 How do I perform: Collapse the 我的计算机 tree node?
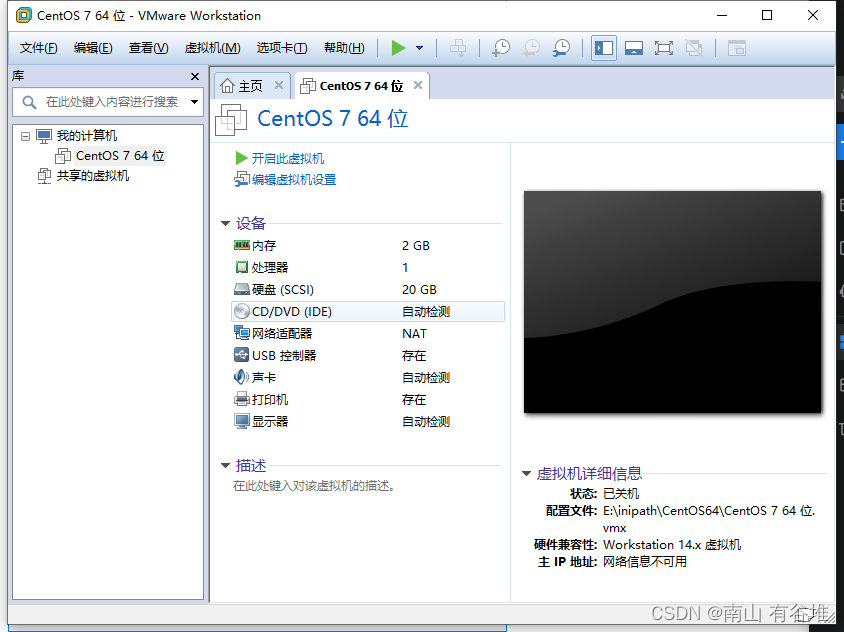[25, 136]
